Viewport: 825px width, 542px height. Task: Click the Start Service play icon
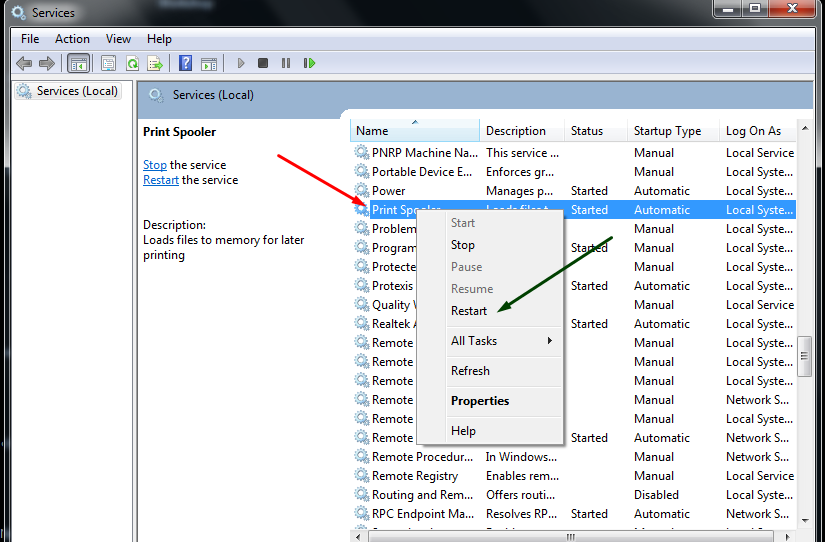tap(241, 63)
